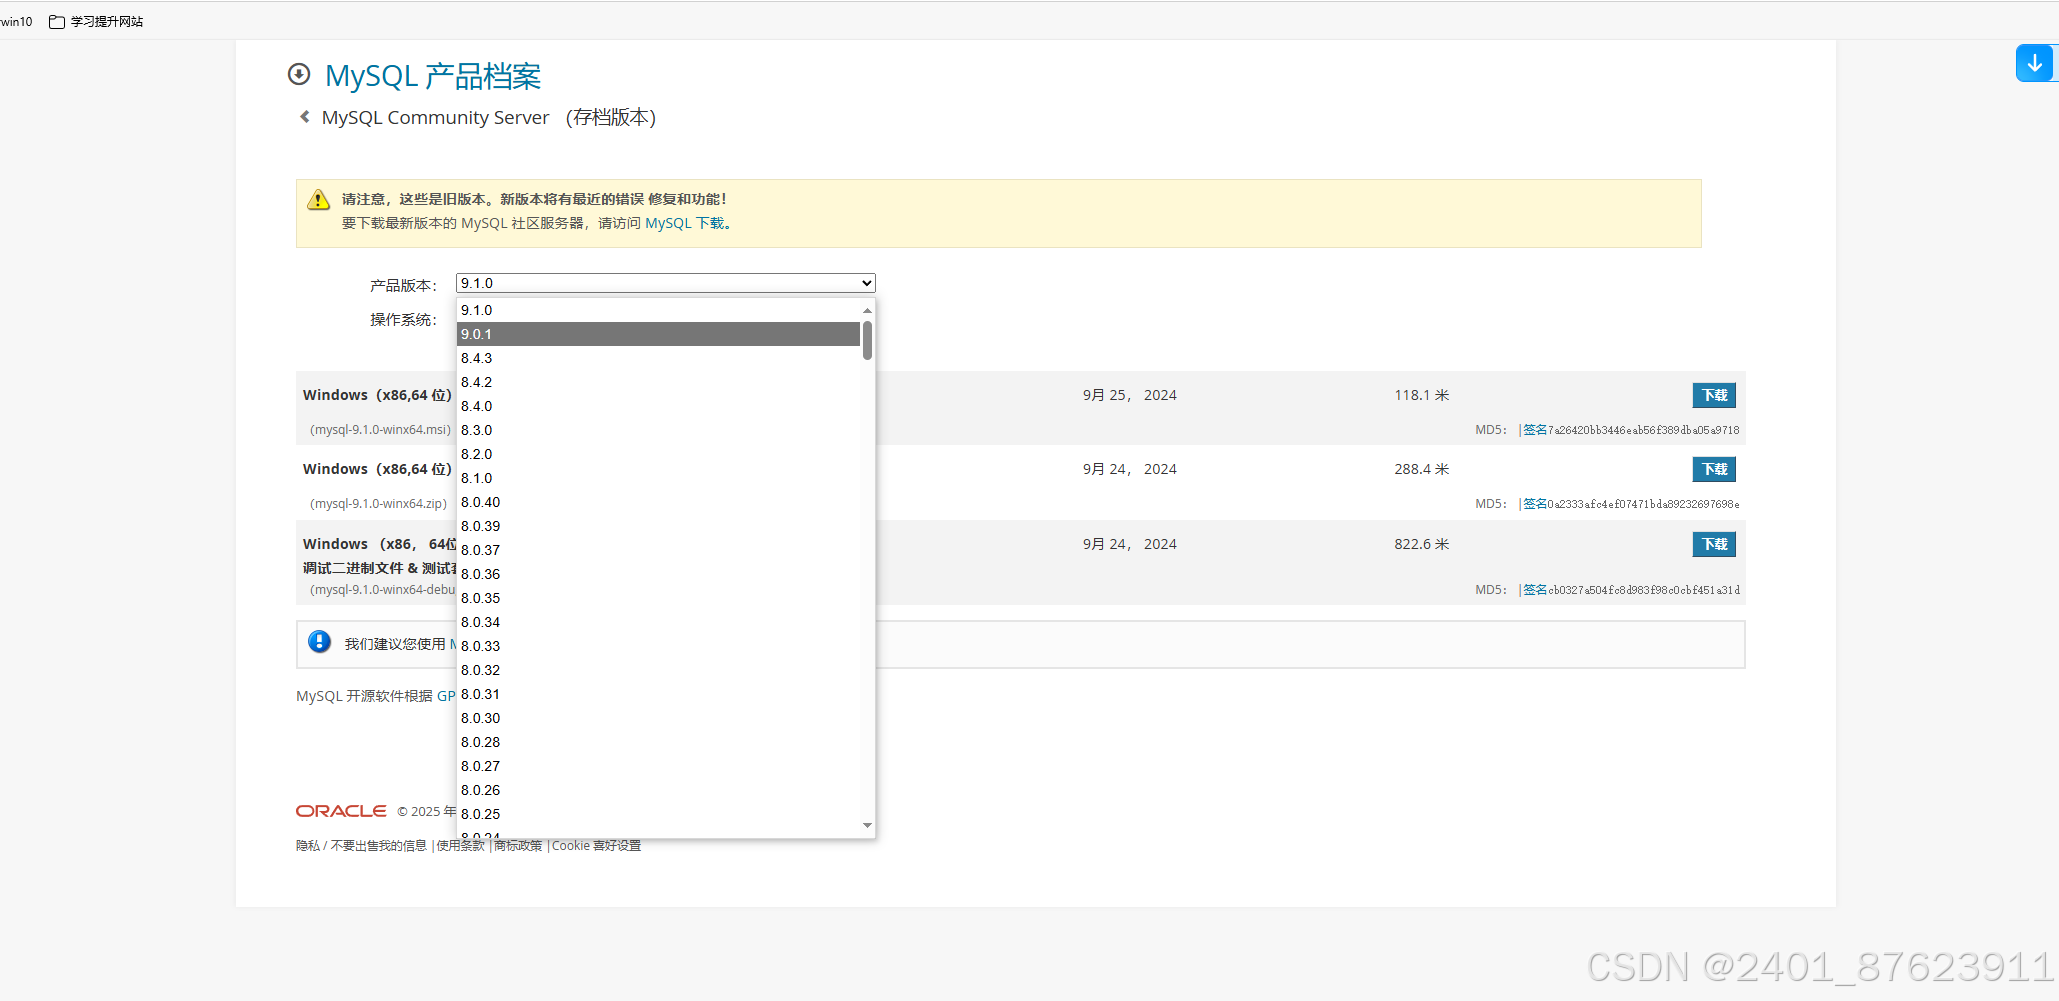Screen dimensions: 2059x1001
Task: Pick version 8.0.34 from the list
Action: point(659,622)
